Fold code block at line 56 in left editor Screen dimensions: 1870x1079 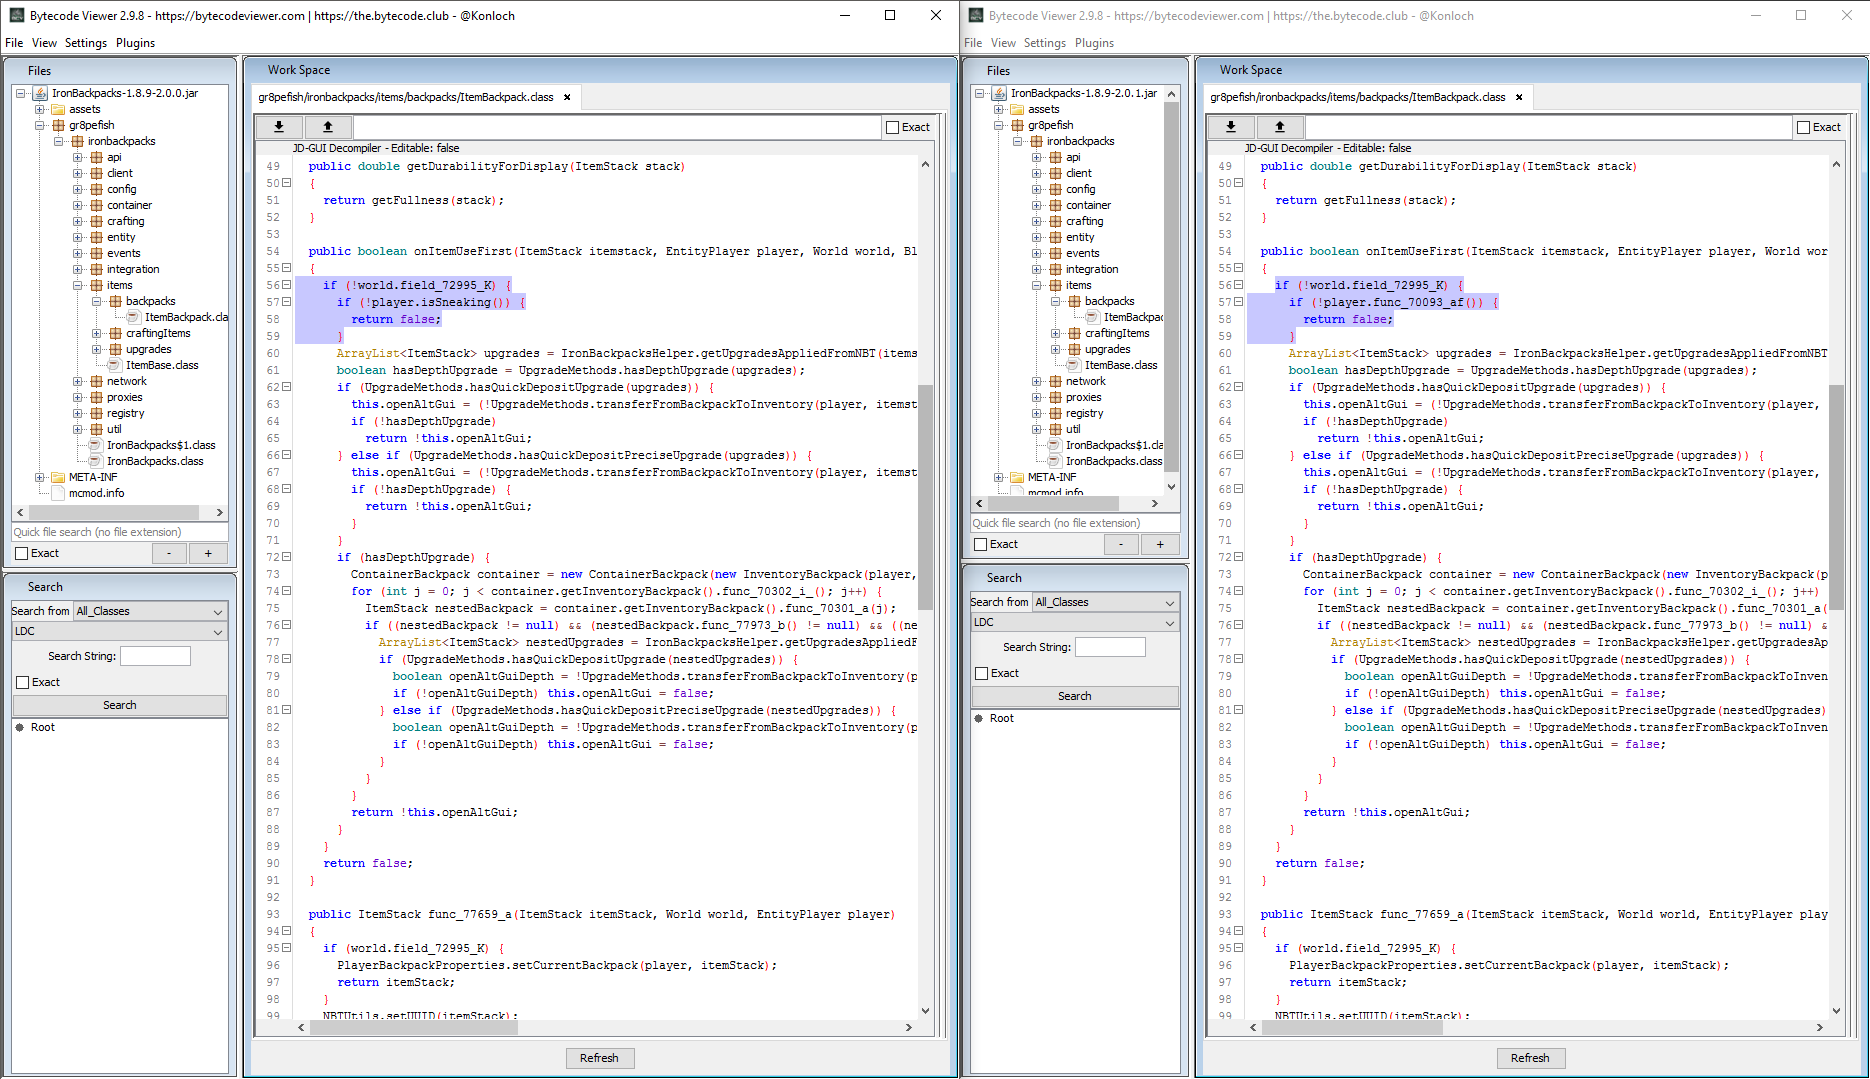287,285
